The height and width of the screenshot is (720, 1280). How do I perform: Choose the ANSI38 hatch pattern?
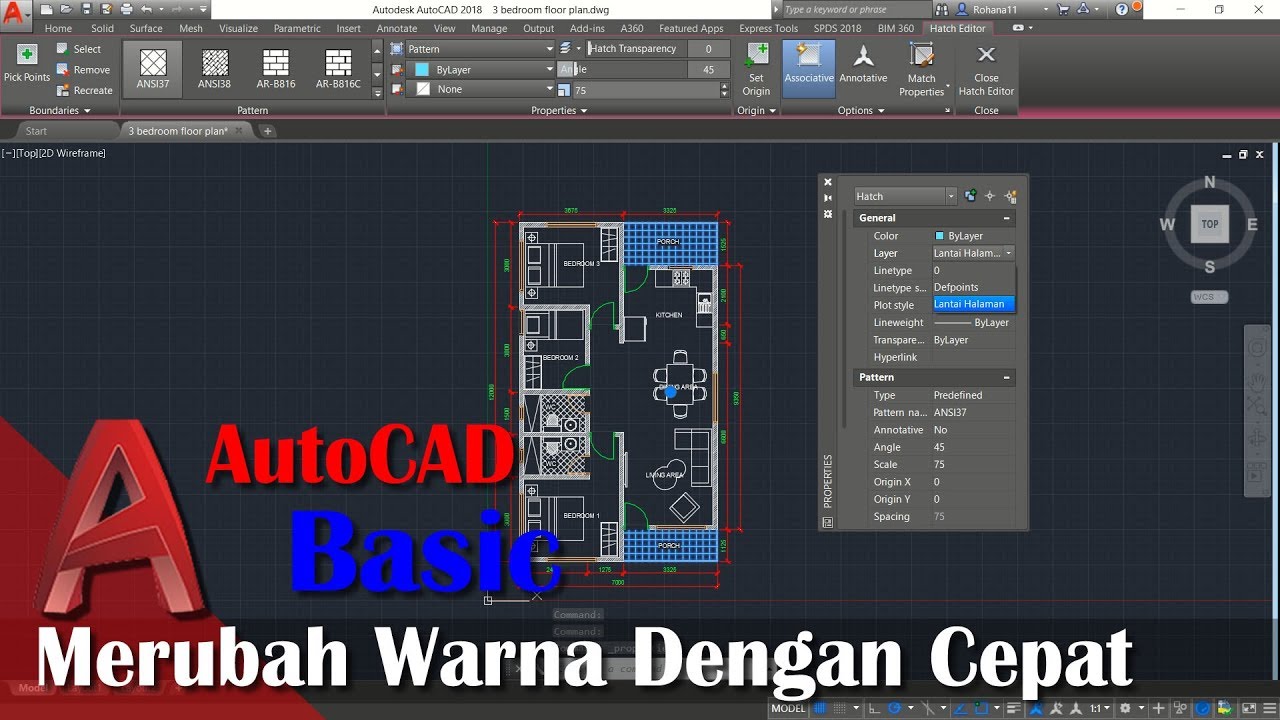pyautogui.click(x=214, y=69)
